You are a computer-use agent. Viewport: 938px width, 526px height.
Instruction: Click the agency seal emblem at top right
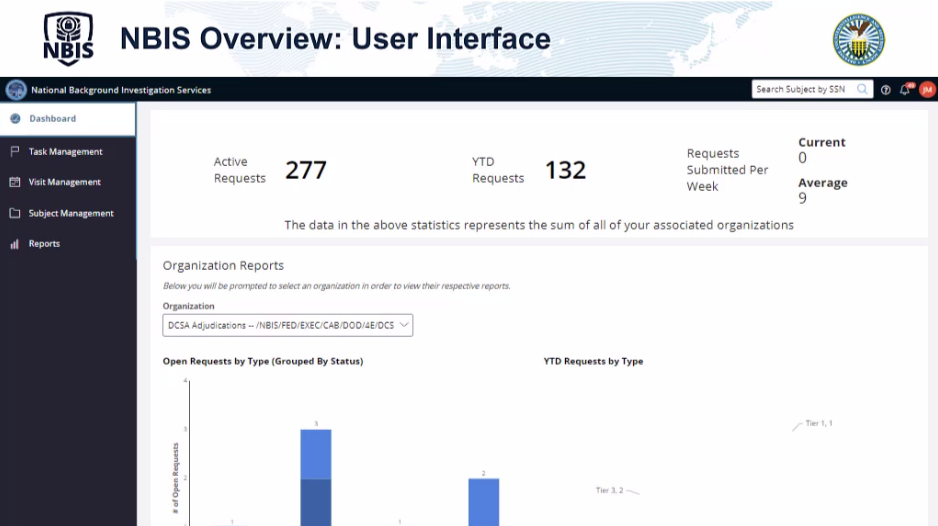(859, 39)
